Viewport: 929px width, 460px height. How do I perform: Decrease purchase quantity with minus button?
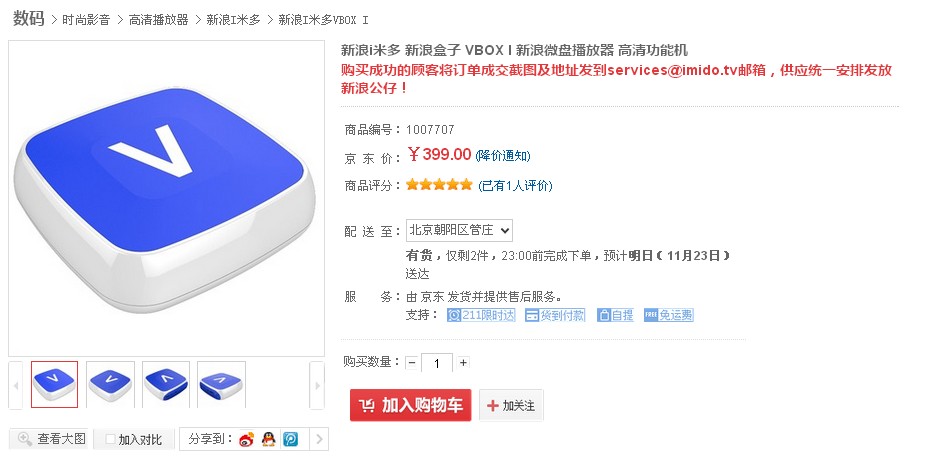coord(412,363)
